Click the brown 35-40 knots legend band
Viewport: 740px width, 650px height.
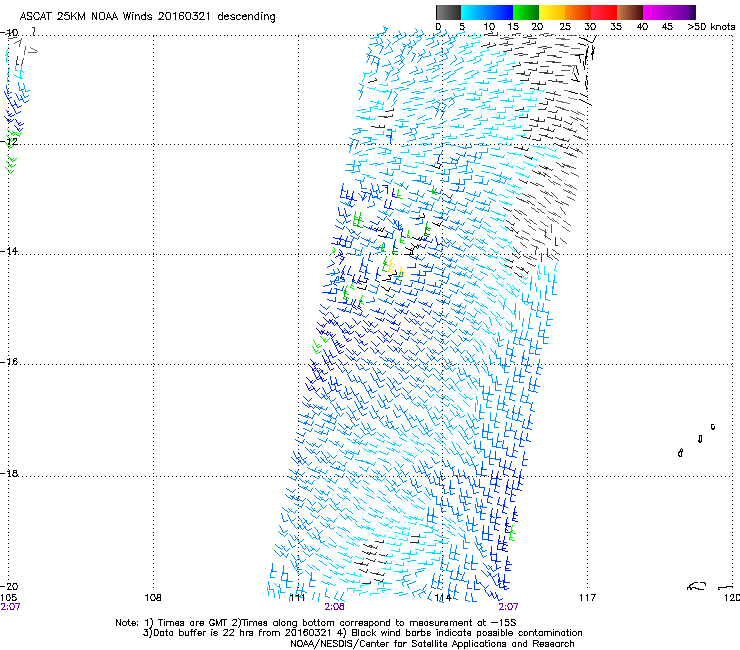pos(630,12)
